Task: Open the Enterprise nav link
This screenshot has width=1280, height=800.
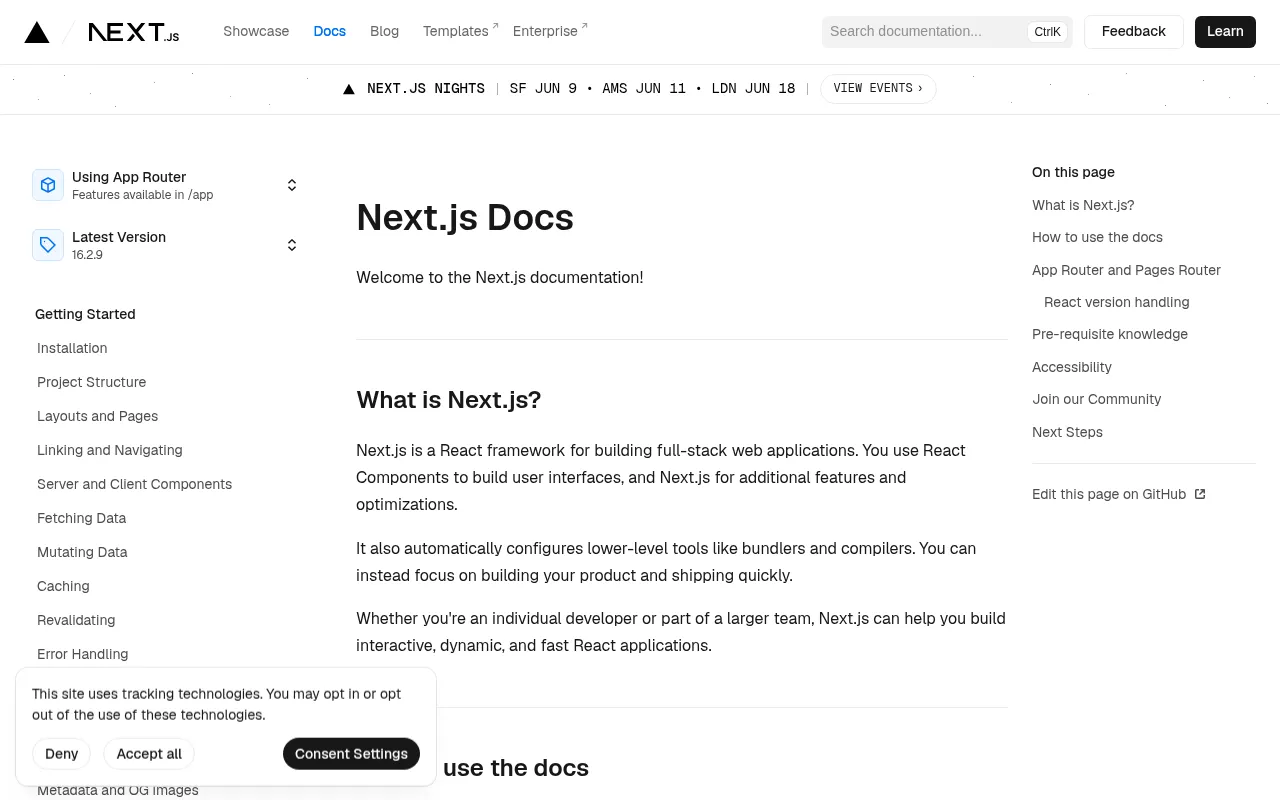Action: (550, 31)
